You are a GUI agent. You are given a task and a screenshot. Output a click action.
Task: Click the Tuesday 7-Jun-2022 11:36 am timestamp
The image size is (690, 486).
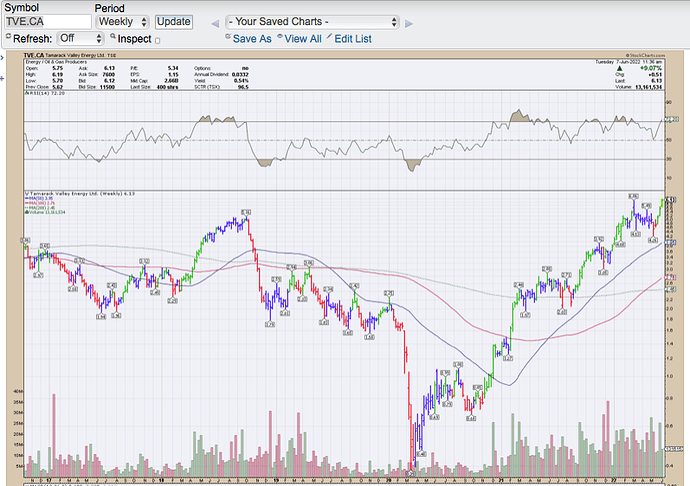628,62
